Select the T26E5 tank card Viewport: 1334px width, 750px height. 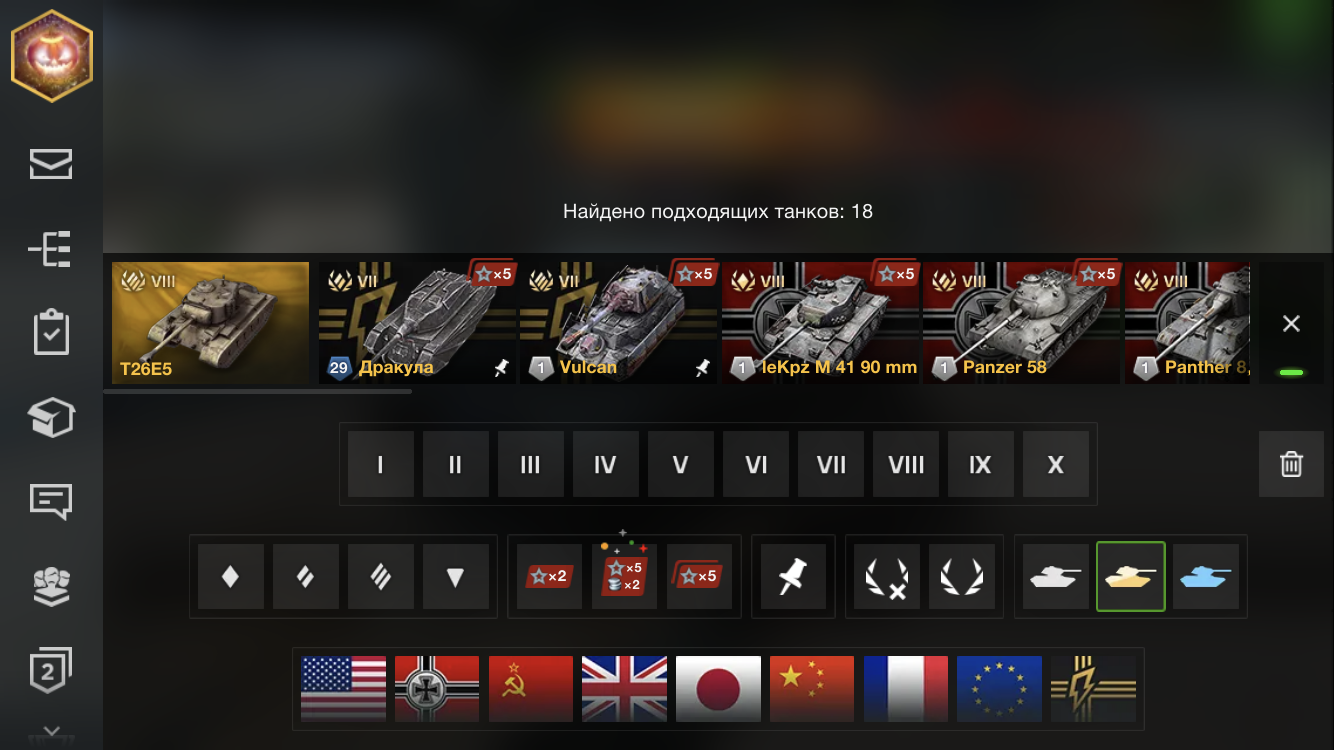[x=210, y=323]
